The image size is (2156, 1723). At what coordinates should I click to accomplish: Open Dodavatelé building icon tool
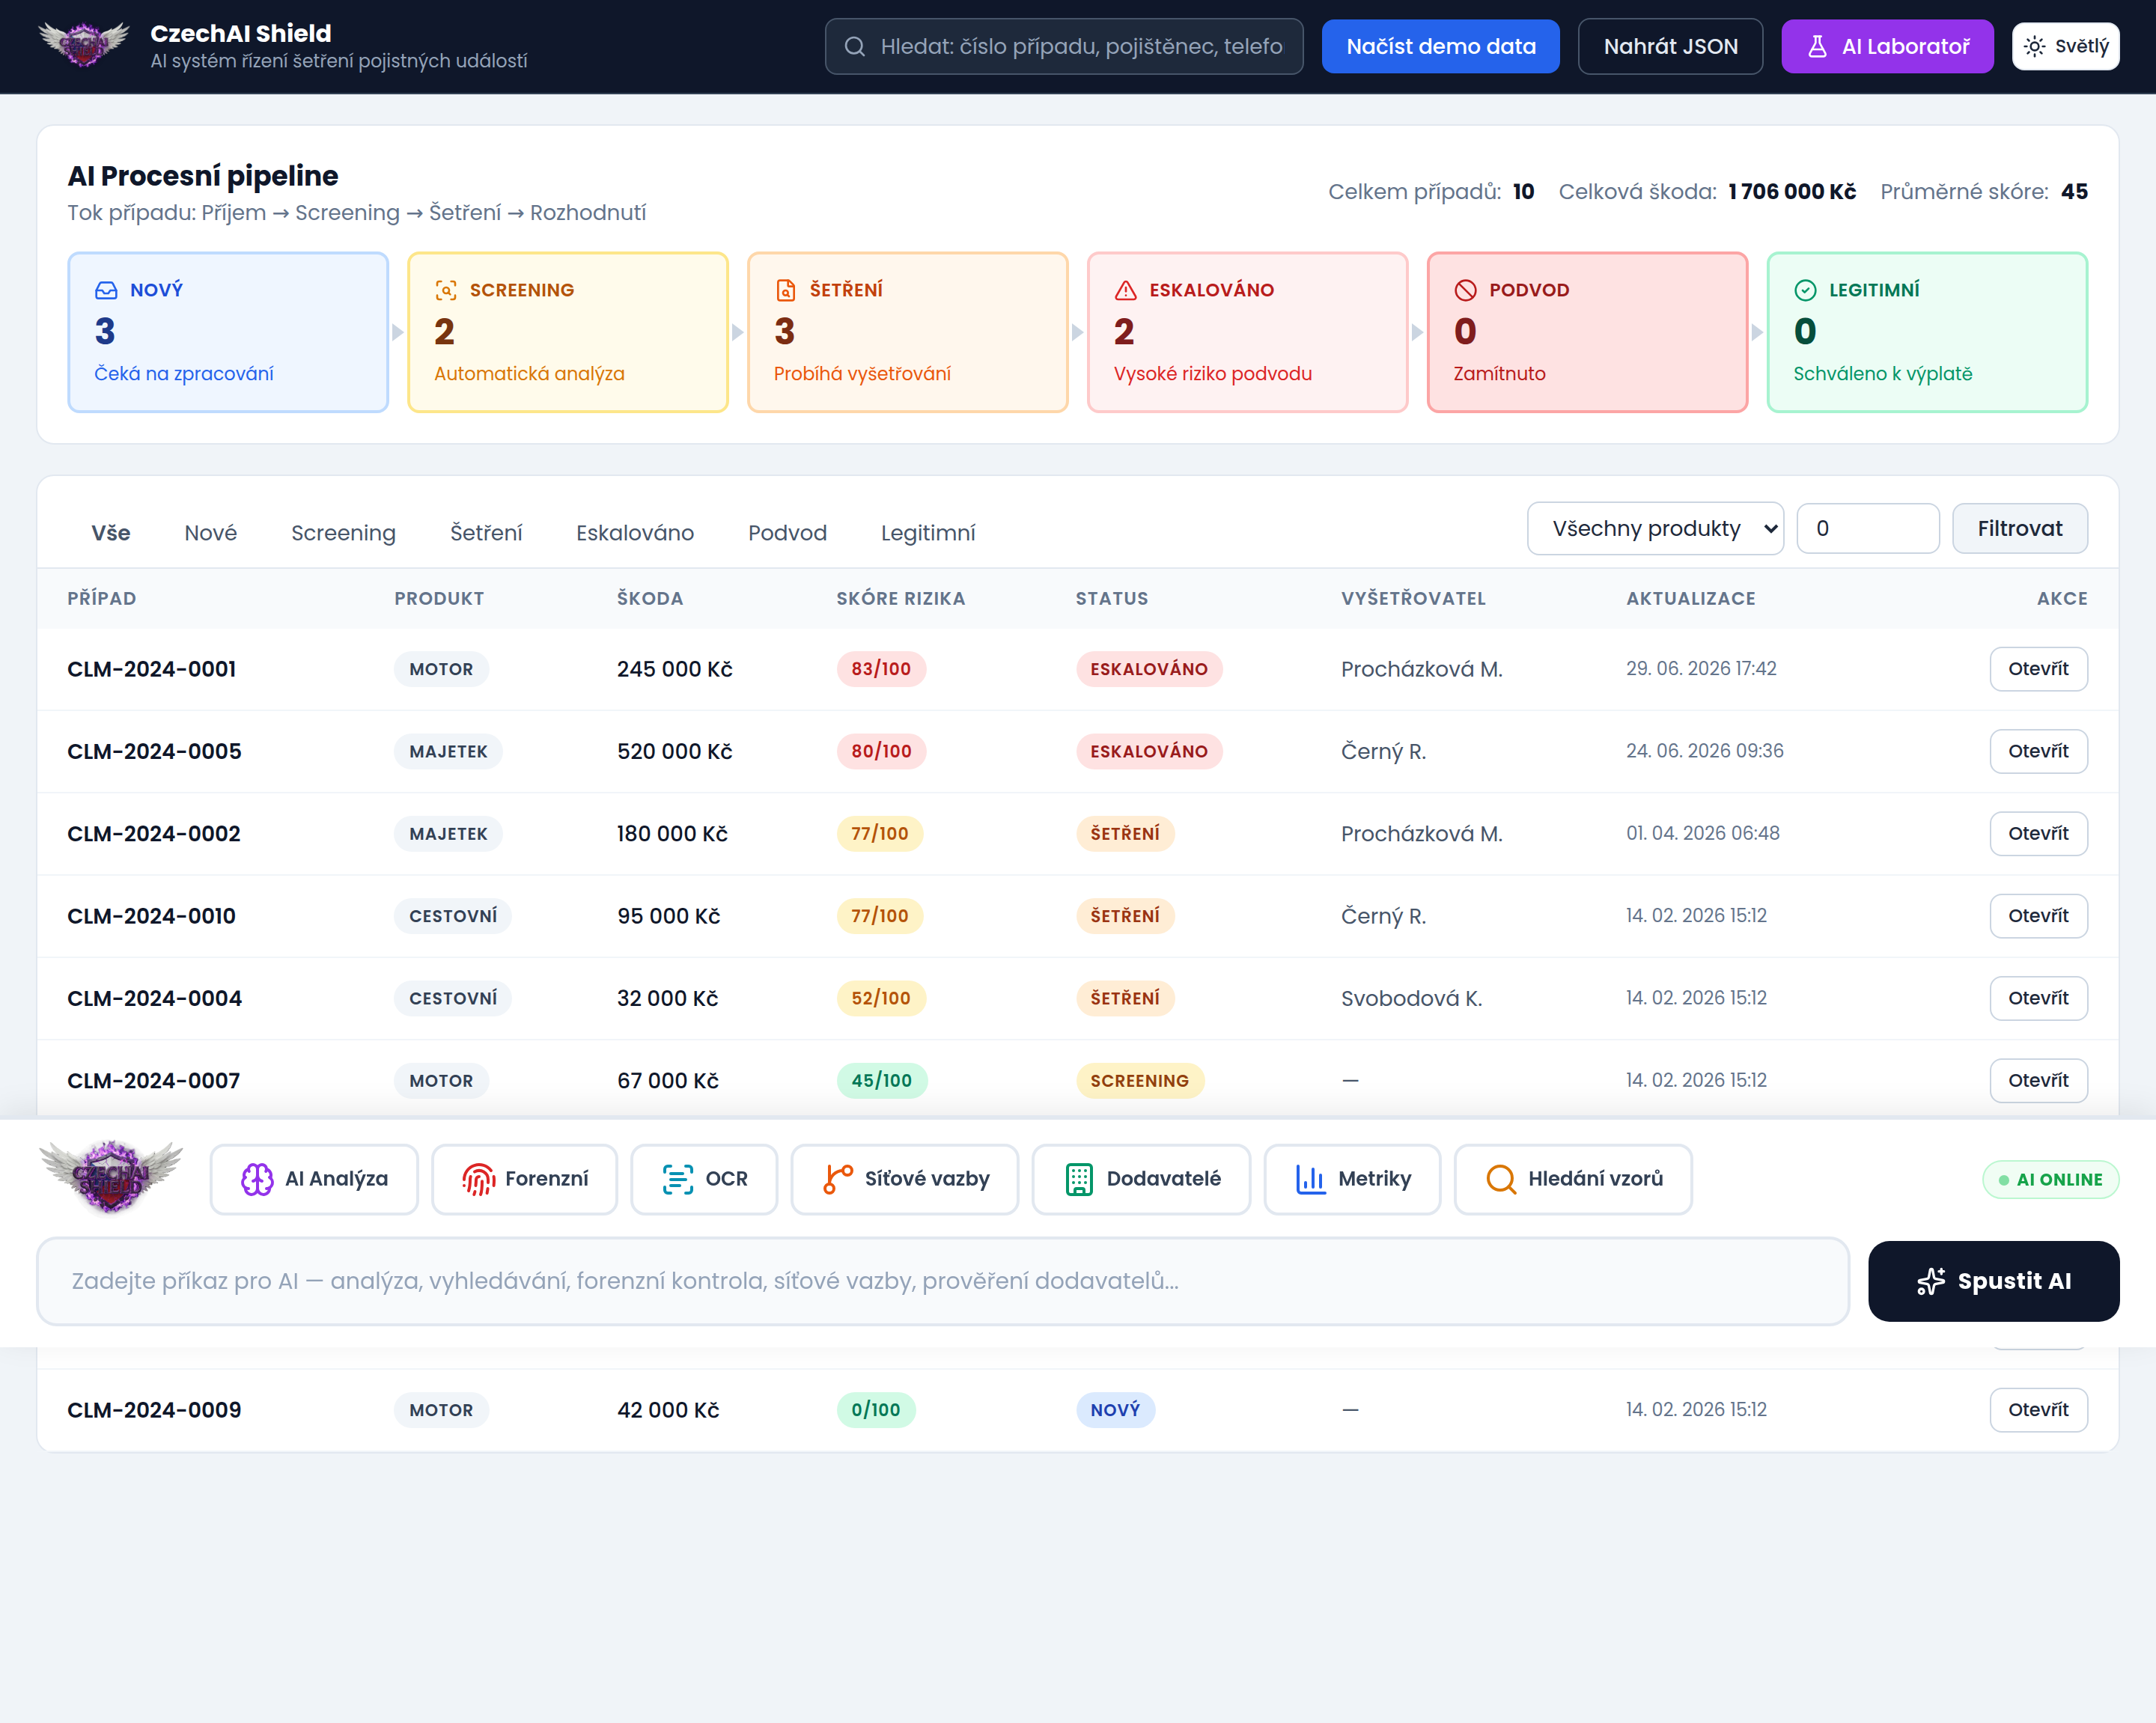click(1141, 1179)
